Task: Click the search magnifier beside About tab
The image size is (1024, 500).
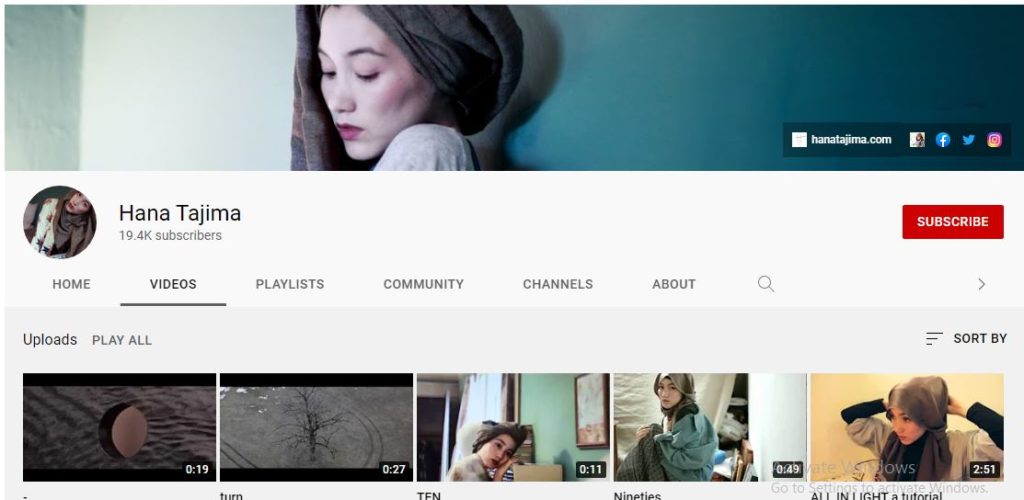Action: coord(766,284)
